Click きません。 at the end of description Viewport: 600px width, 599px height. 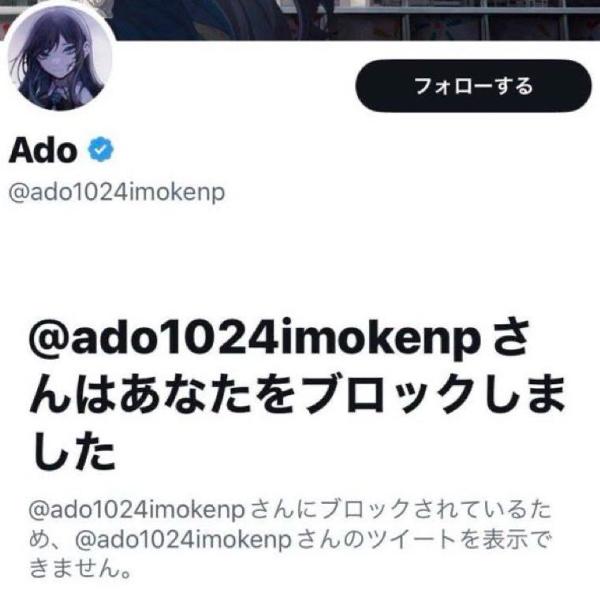click(x=81, y=568)
